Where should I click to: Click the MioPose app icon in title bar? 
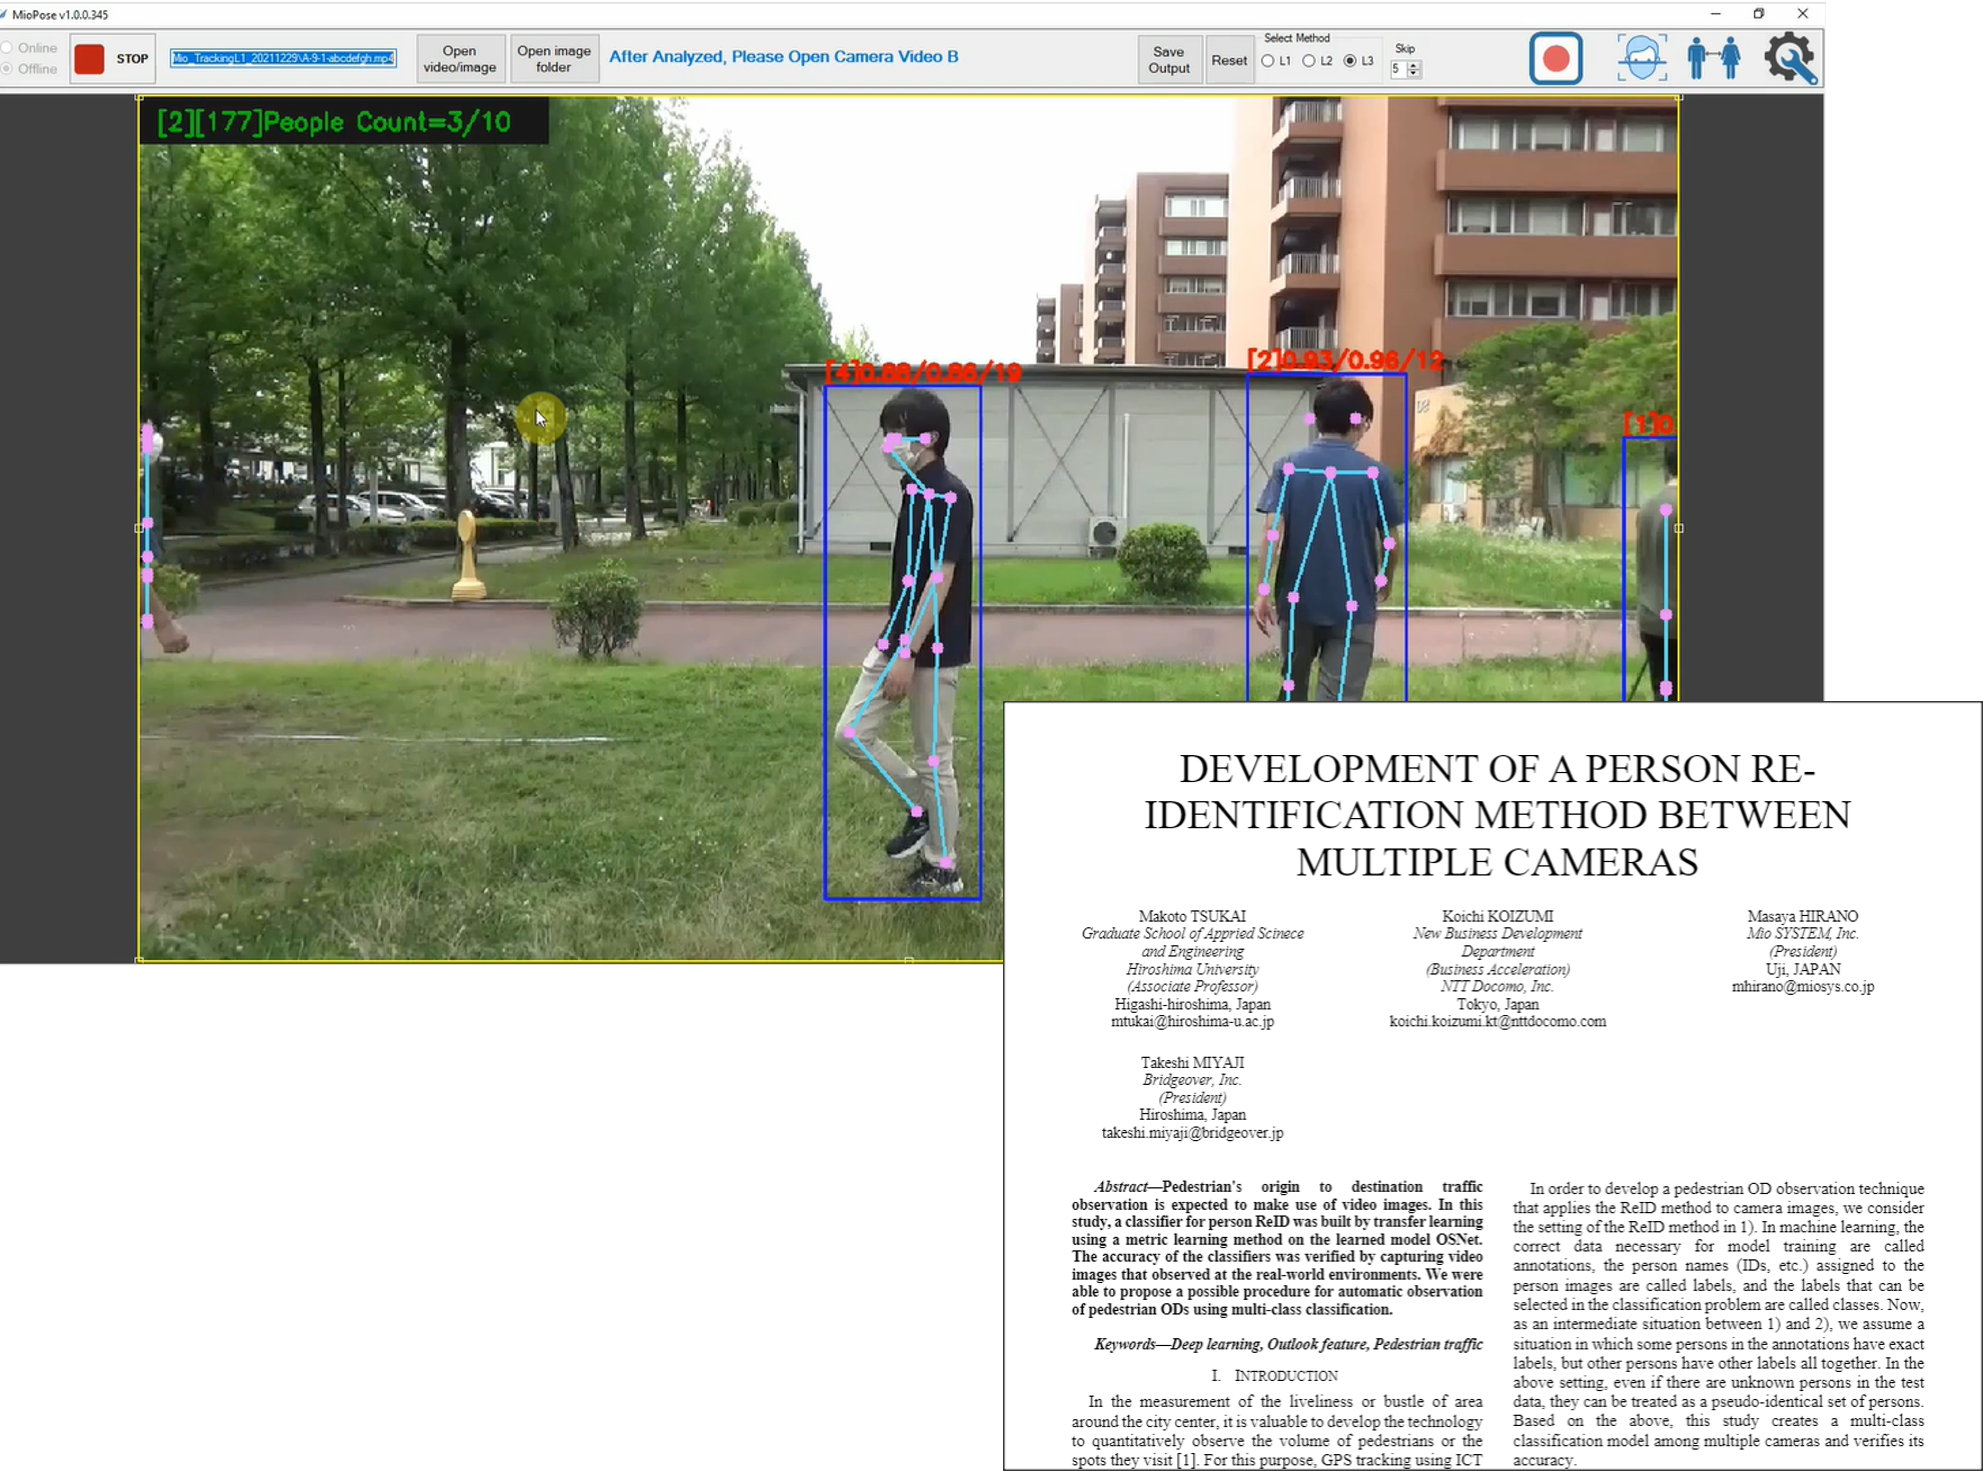tap(5, 14)
